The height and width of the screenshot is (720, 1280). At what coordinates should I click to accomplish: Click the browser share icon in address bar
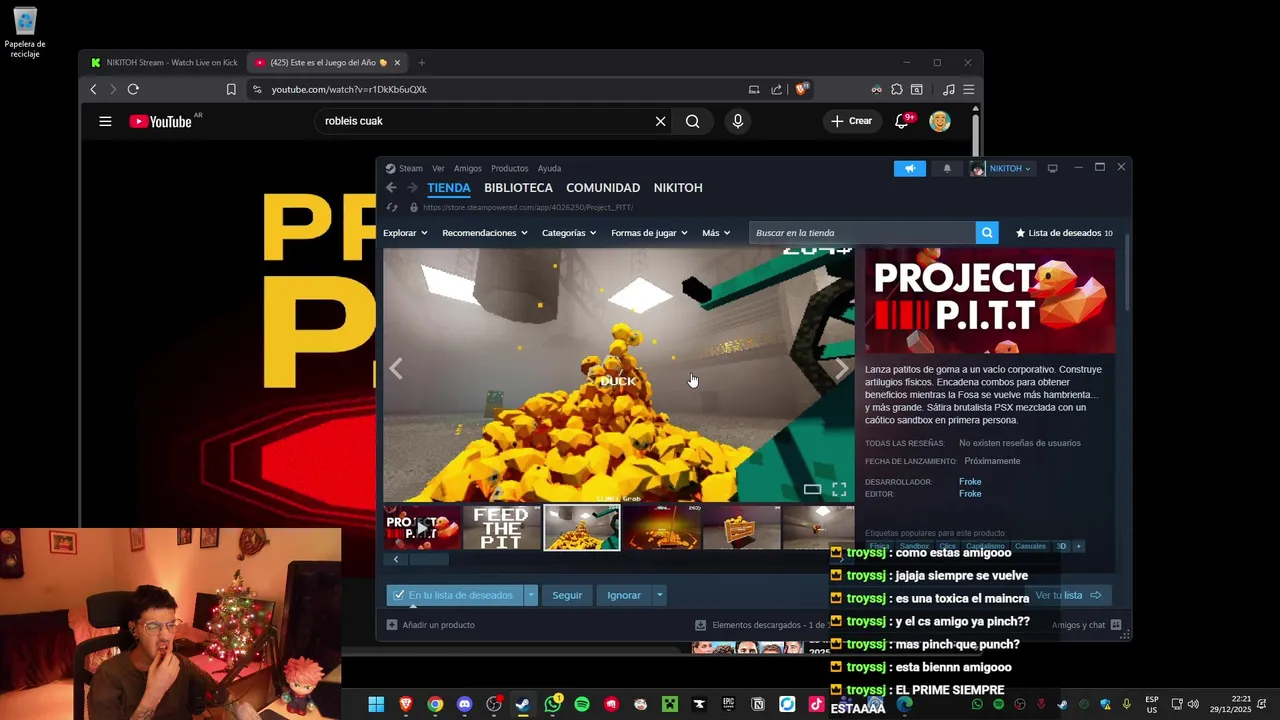click(776, 89)
